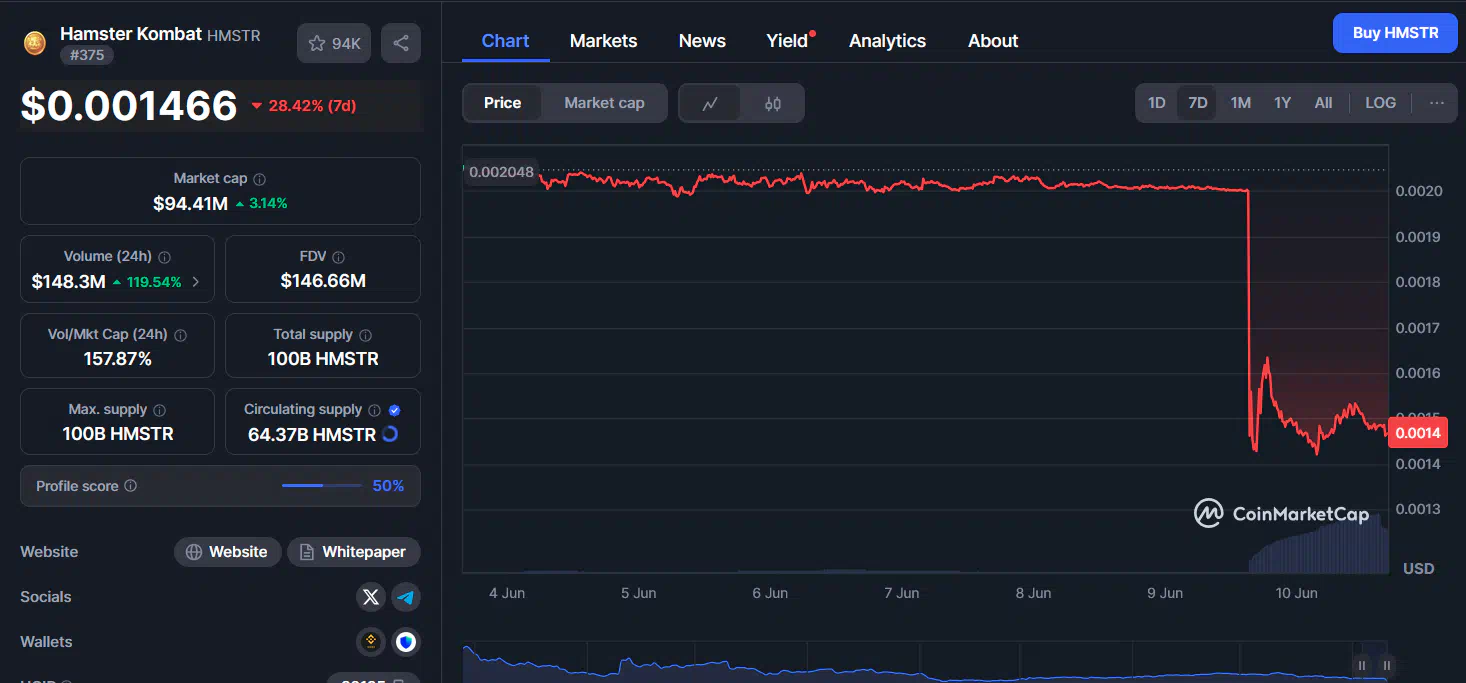Set chart range to 7D
Screen dimensions: 1466x683
pos(1197,103)
